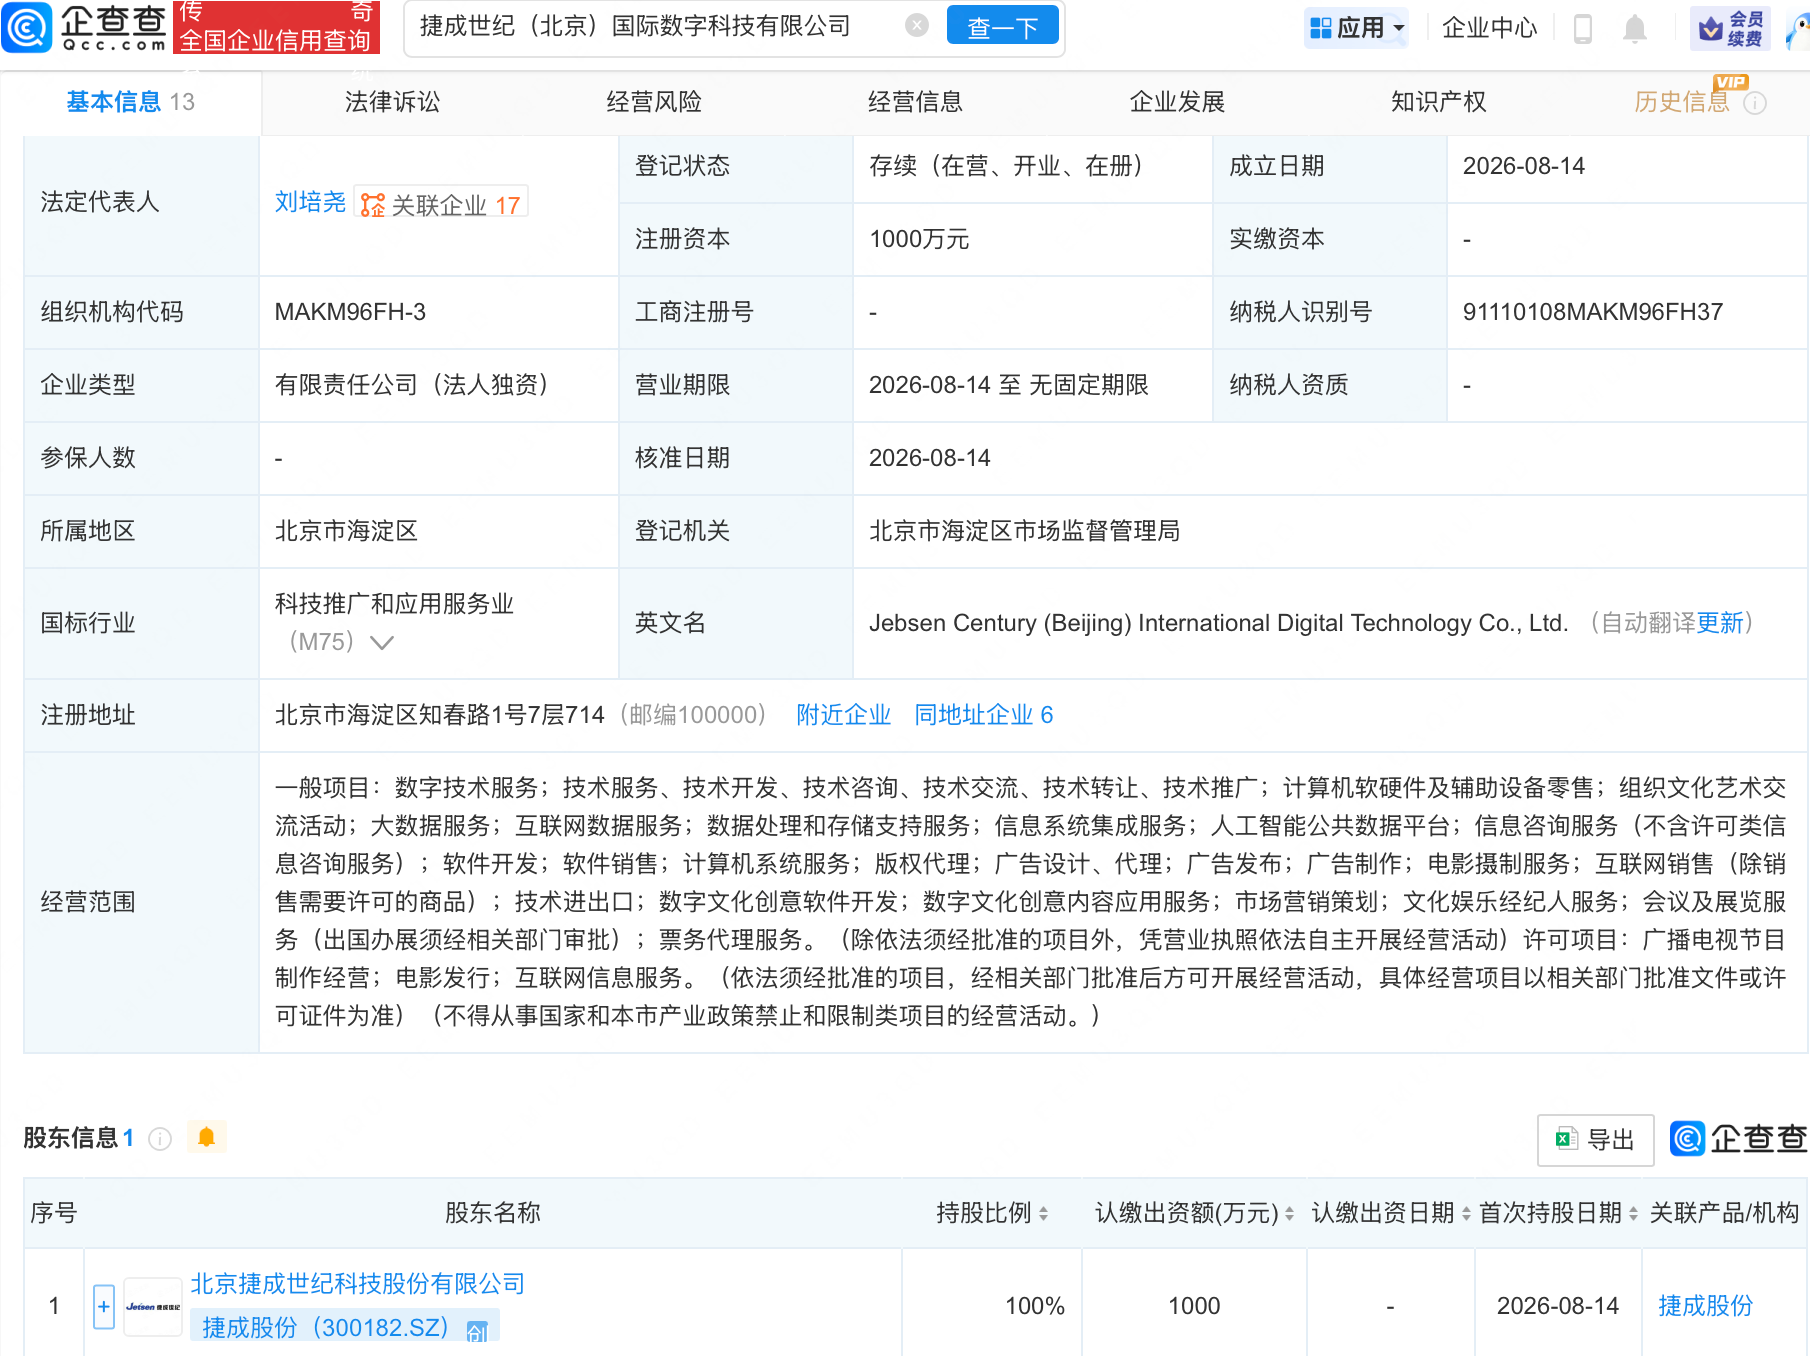Select the registered capital 1000万元 value

919,239
